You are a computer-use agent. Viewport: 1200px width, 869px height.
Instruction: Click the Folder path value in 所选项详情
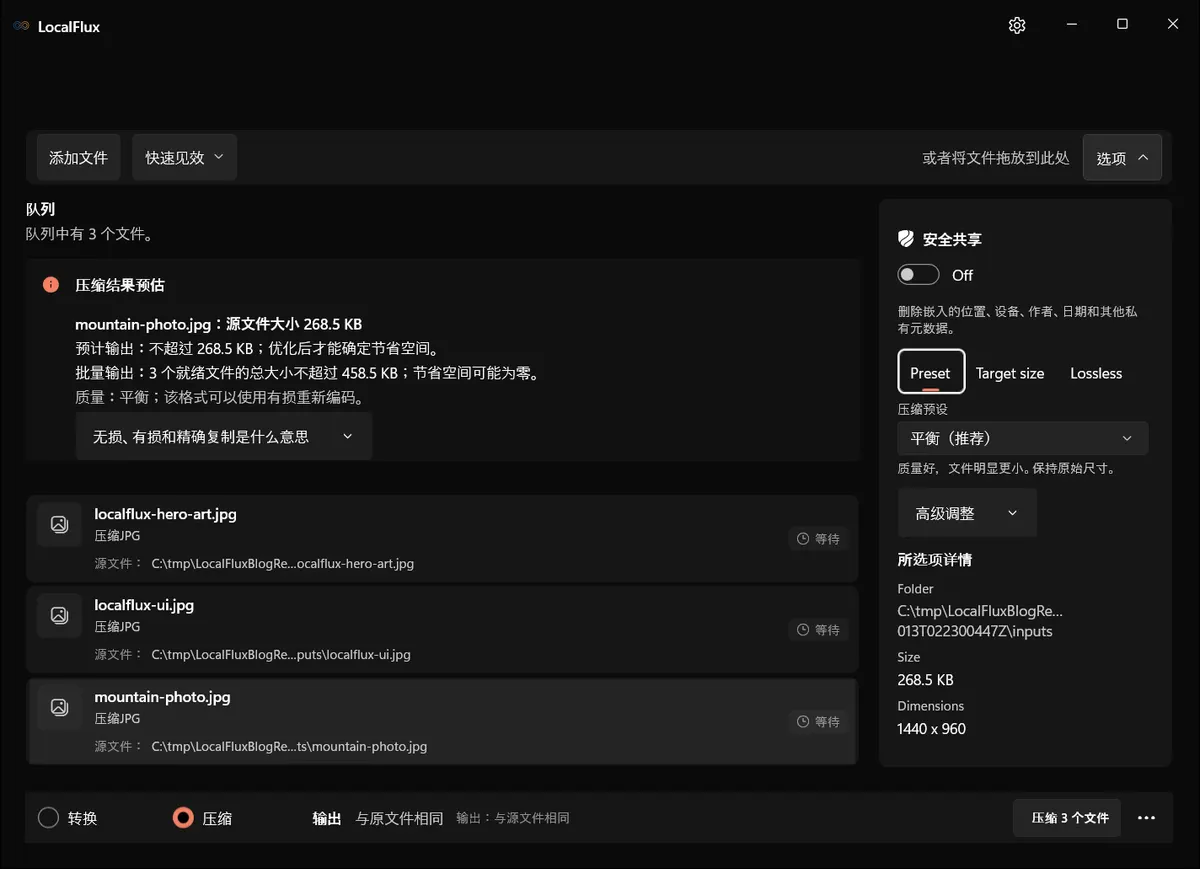click(x=980, y=621)
